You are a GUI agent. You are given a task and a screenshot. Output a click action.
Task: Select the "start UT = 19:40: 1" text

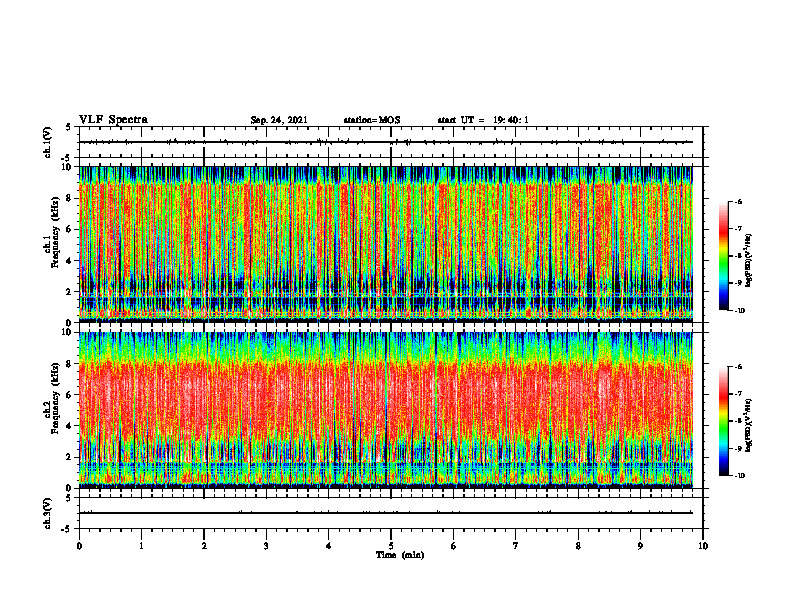pyautogui.click(x=483, y=120)
